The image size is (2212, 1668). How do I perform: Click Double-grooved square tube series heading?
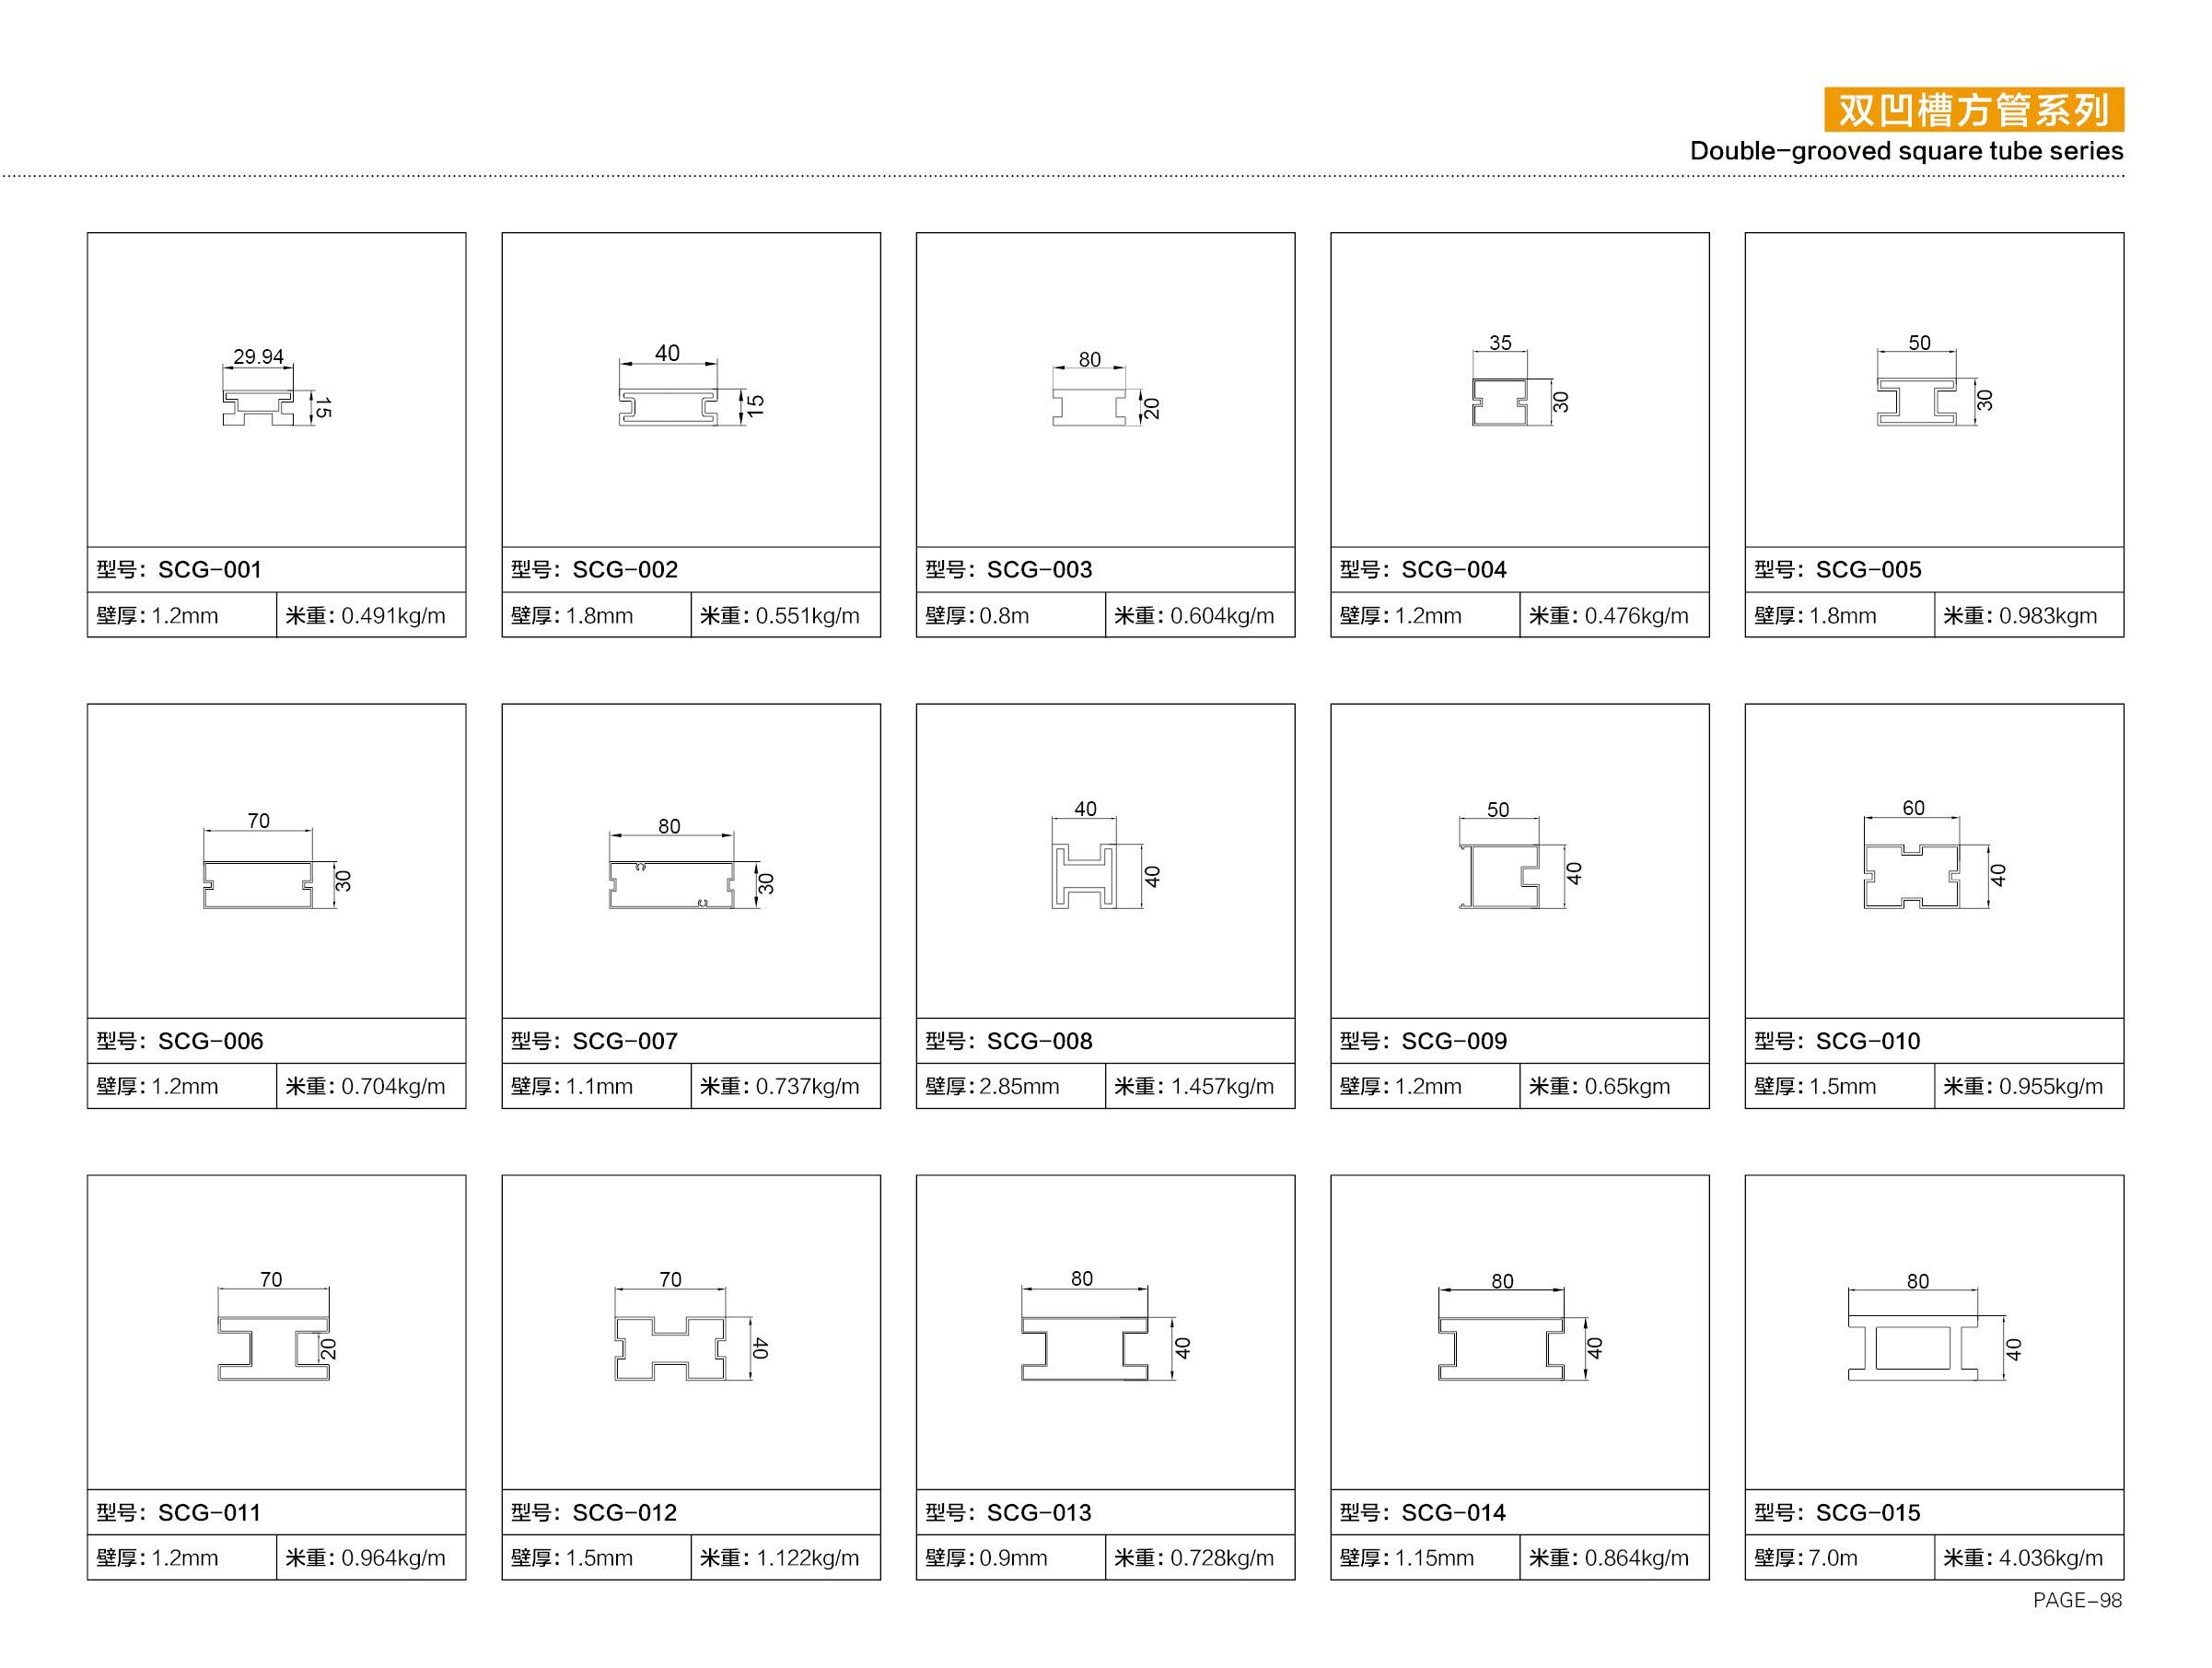[x=1906, y=151]
